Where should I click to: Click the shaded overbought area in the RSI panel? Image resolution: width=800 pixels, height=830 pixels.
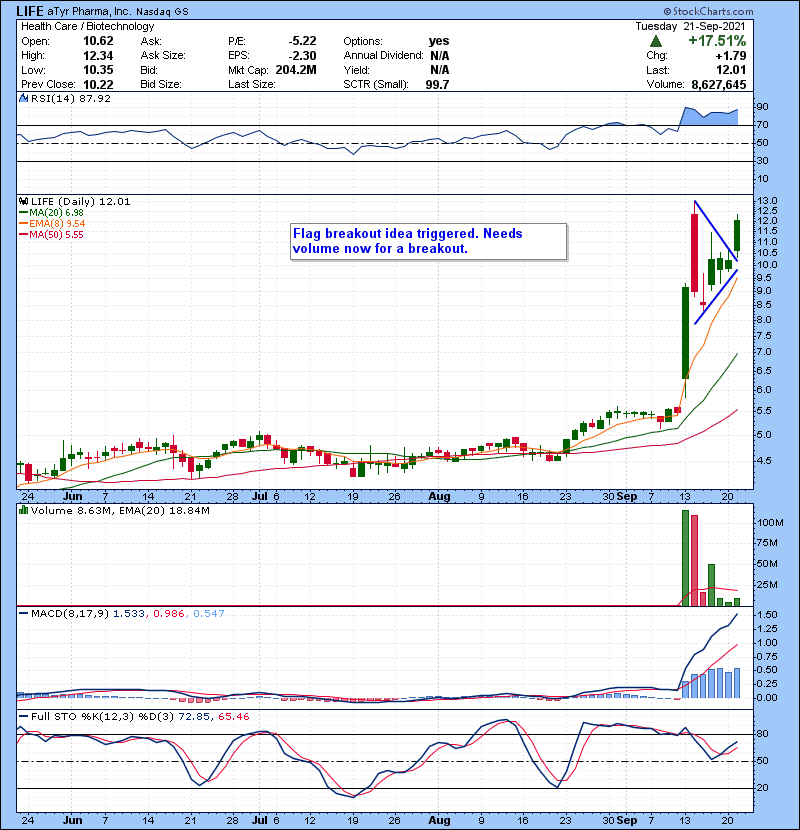[709, 116]
